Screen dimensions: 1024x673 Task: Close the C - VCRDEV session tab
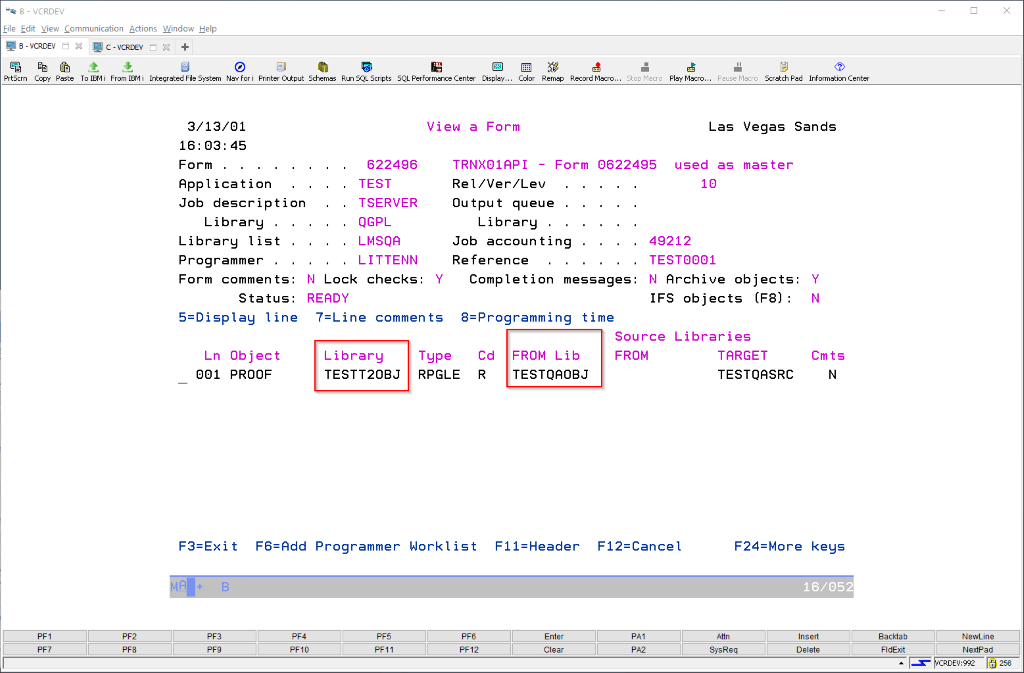[x=167, y=47]
